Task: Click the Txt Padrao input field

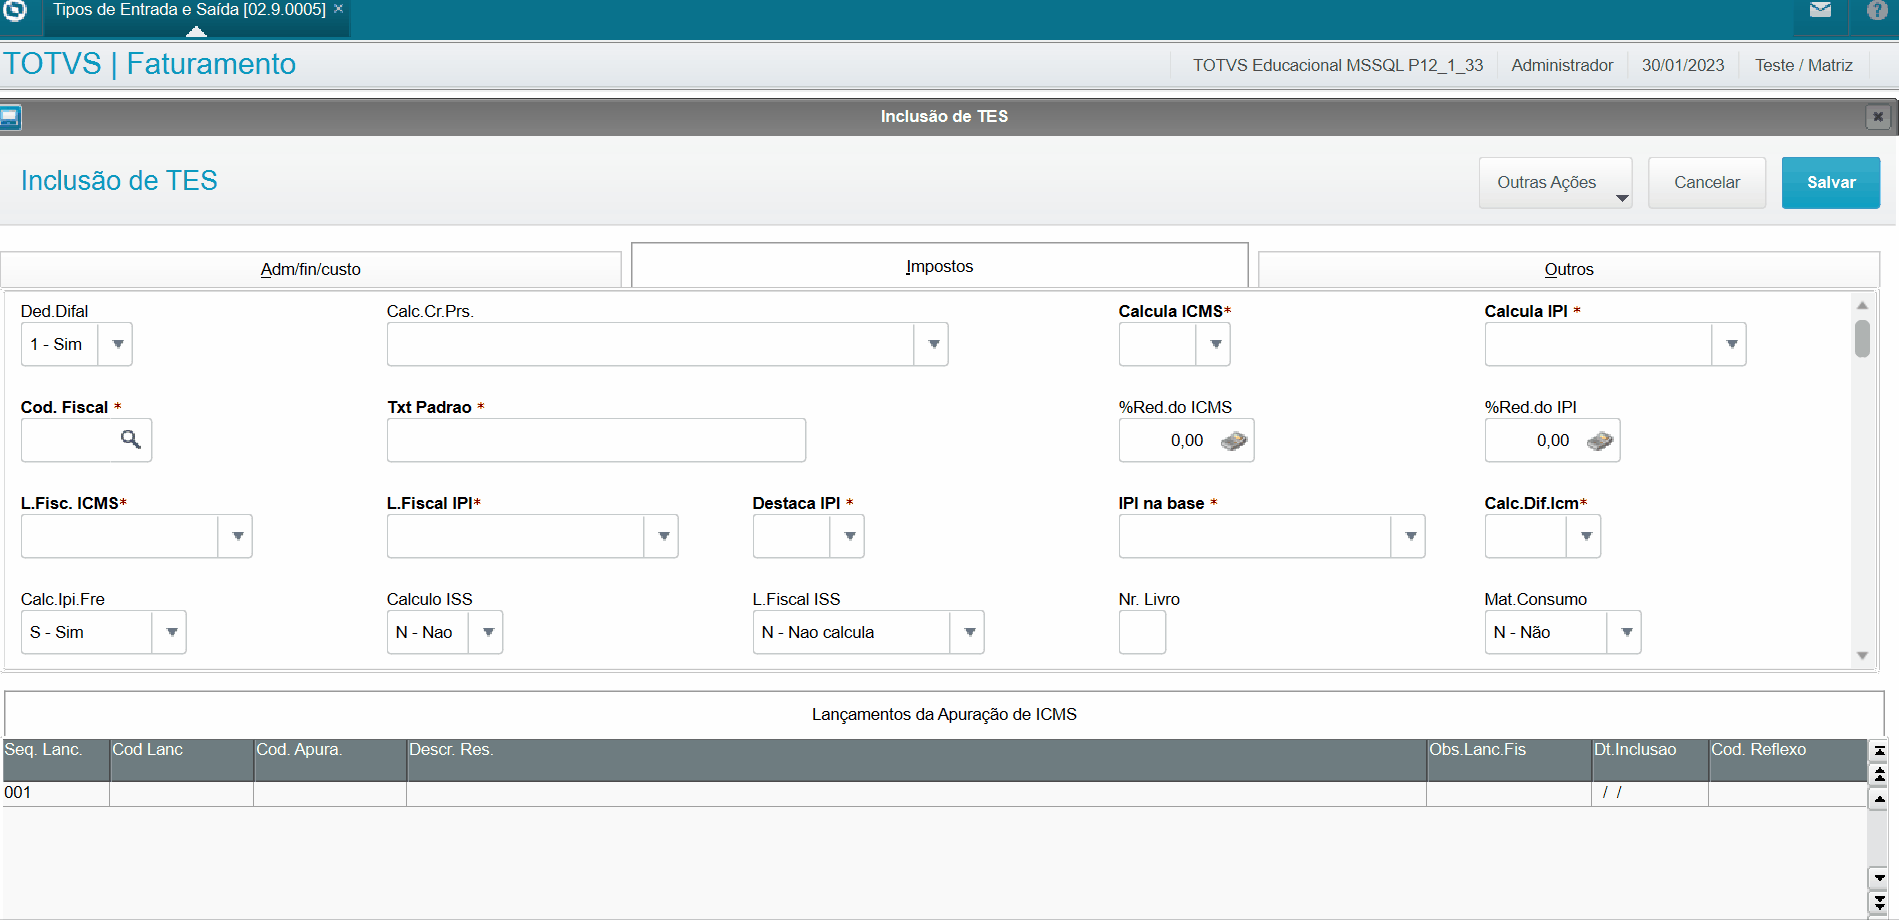Action: pos(596,440)
